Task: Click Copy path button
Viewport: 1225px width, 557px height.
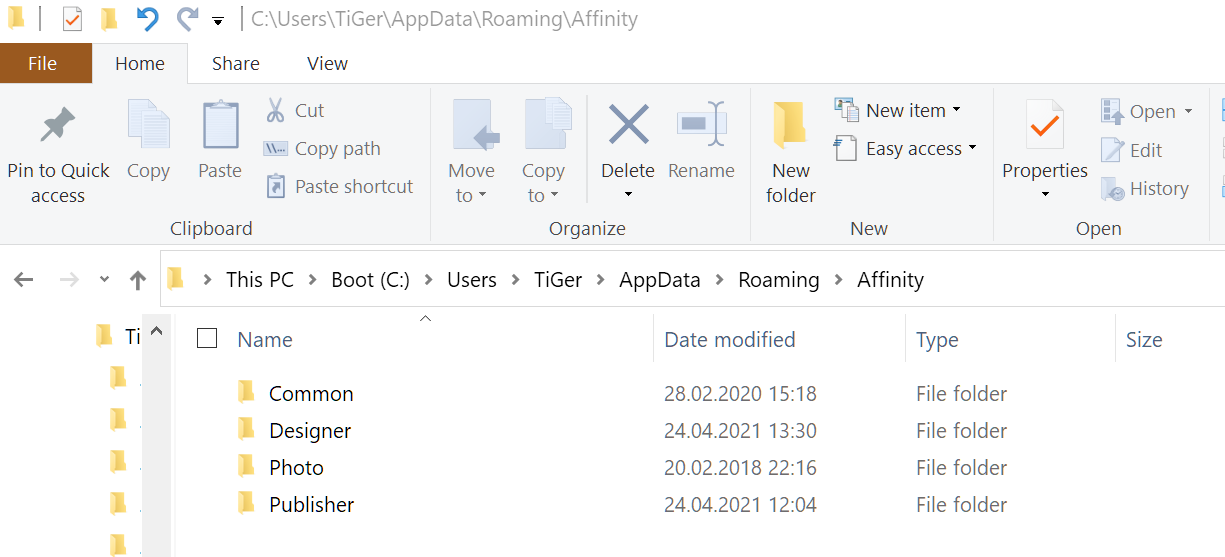Action: (x=325, y=149)
